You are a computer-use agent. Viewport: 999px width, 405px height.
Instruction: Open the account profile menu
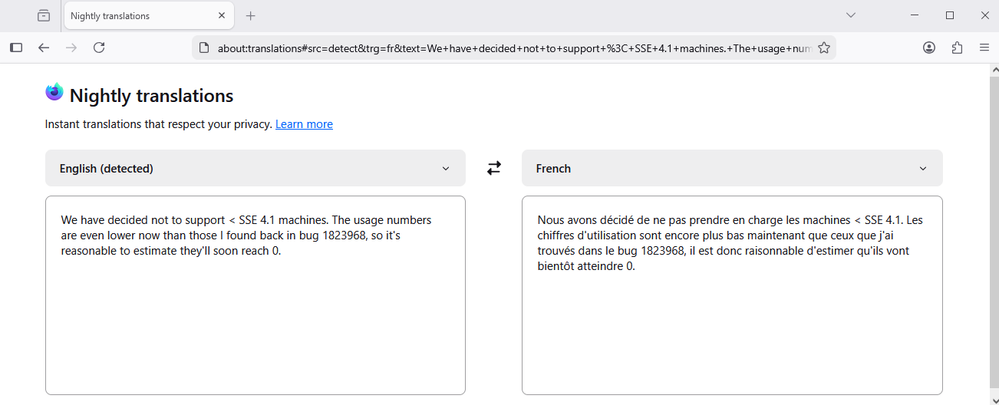929,47
